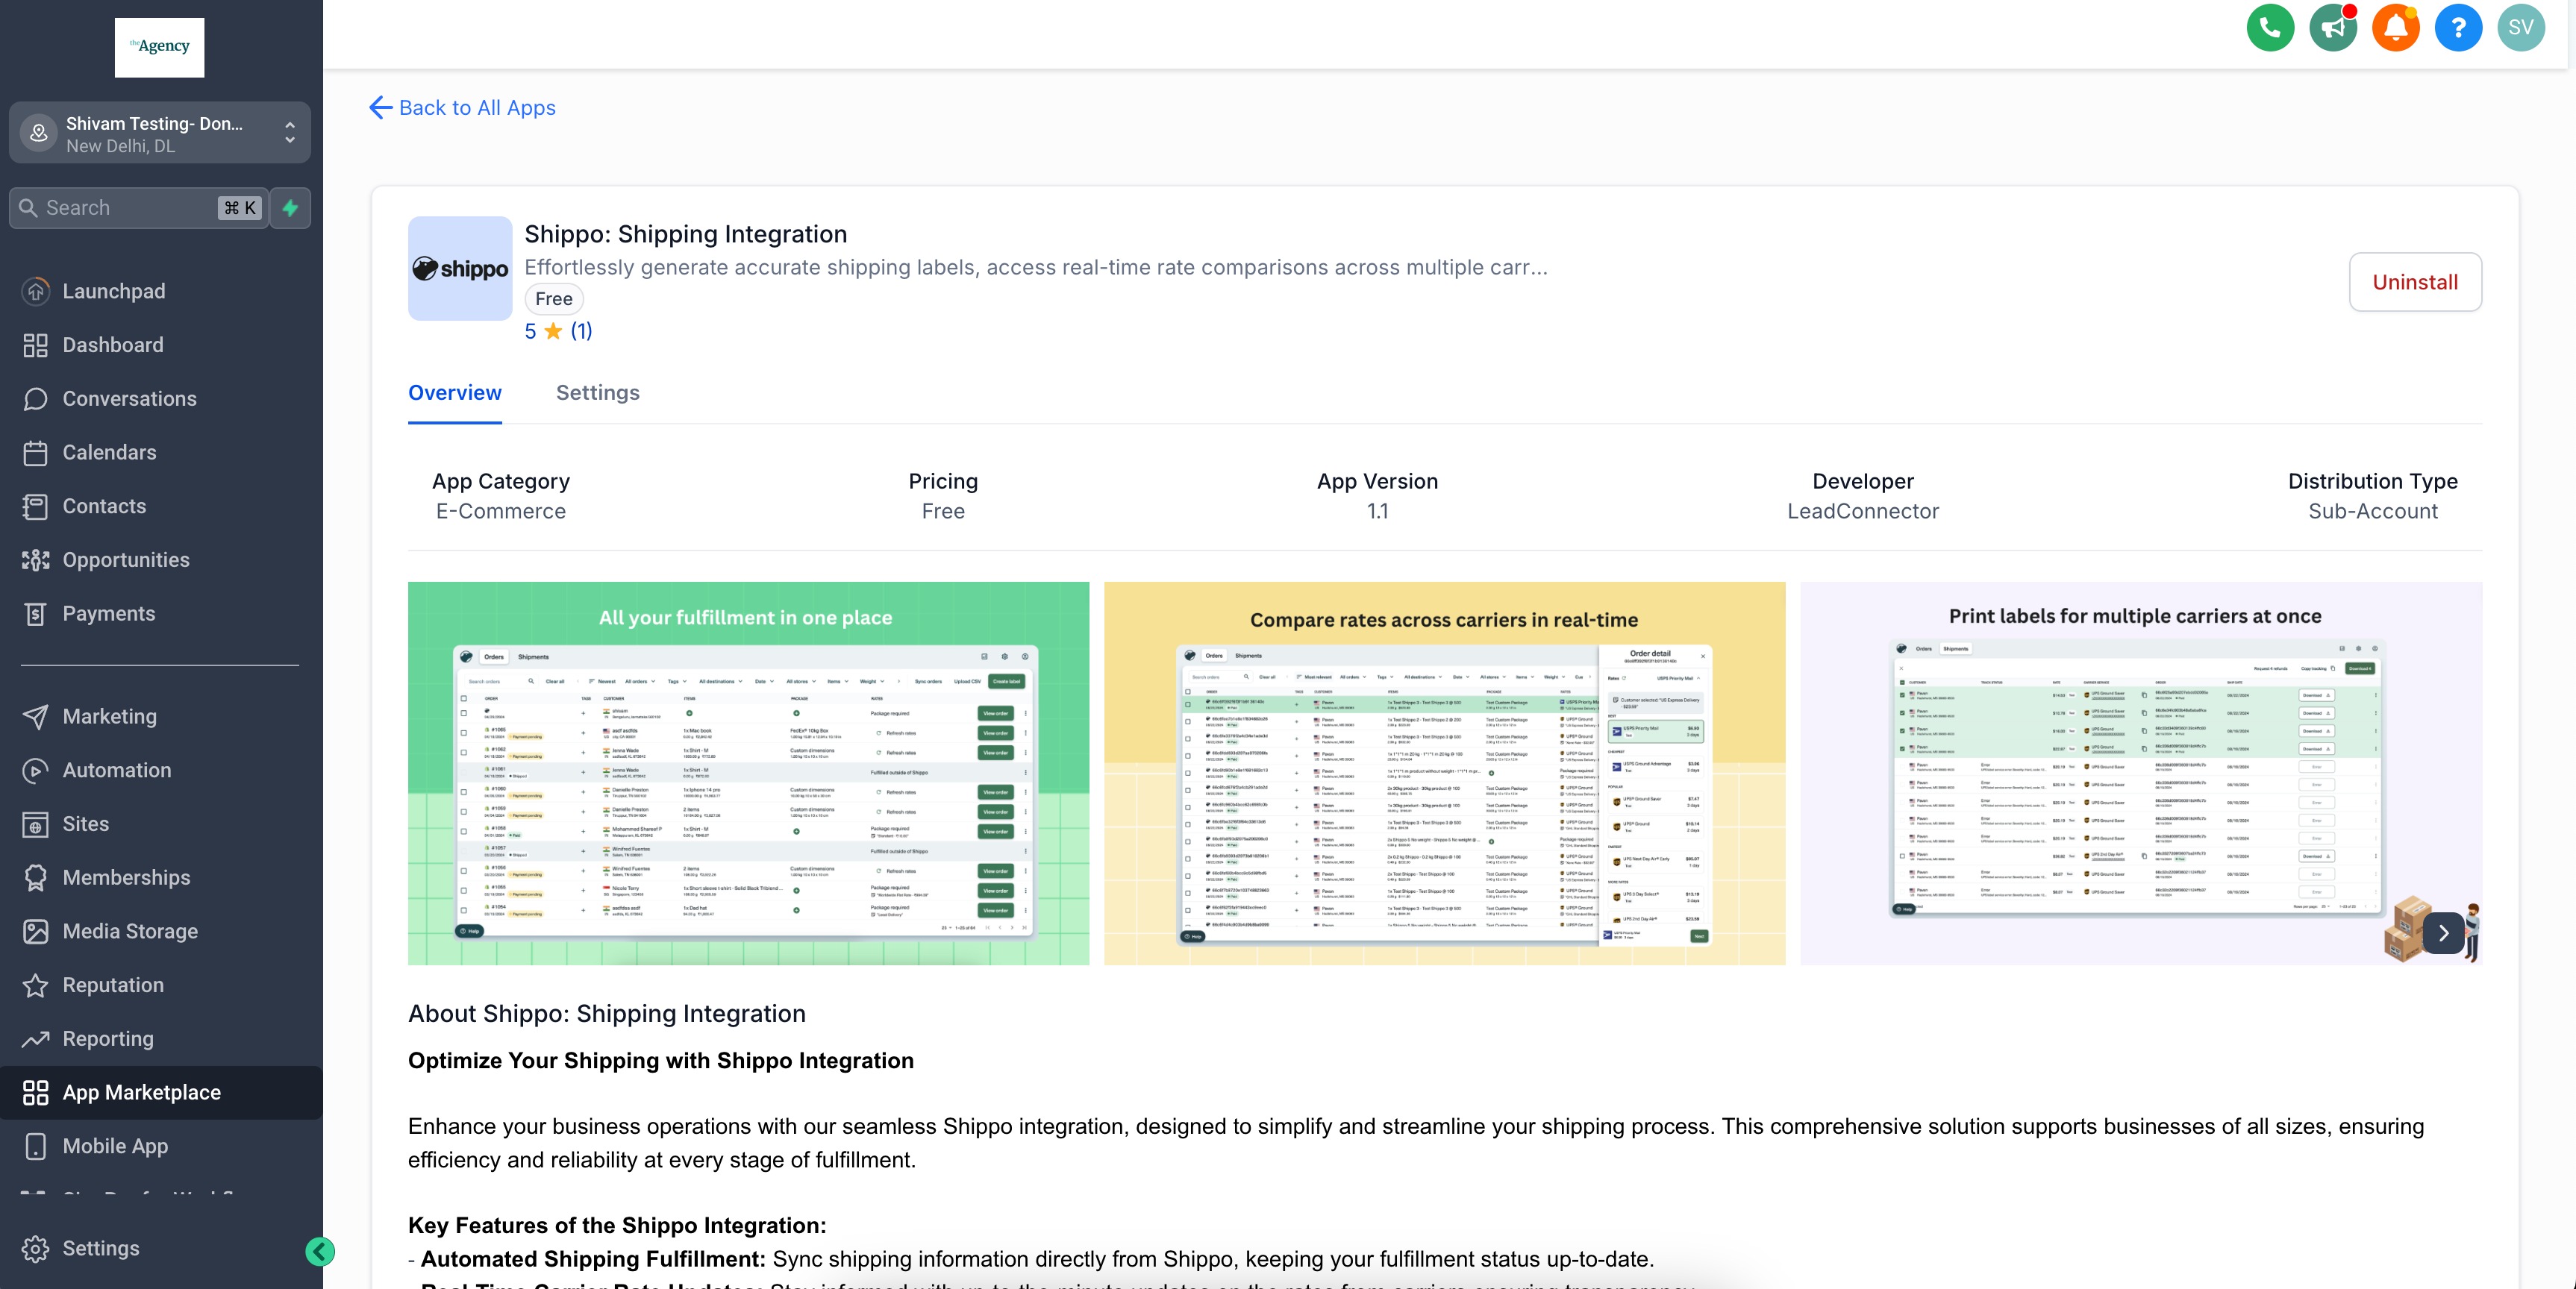Select the Overview tab

tap(454, 393)
